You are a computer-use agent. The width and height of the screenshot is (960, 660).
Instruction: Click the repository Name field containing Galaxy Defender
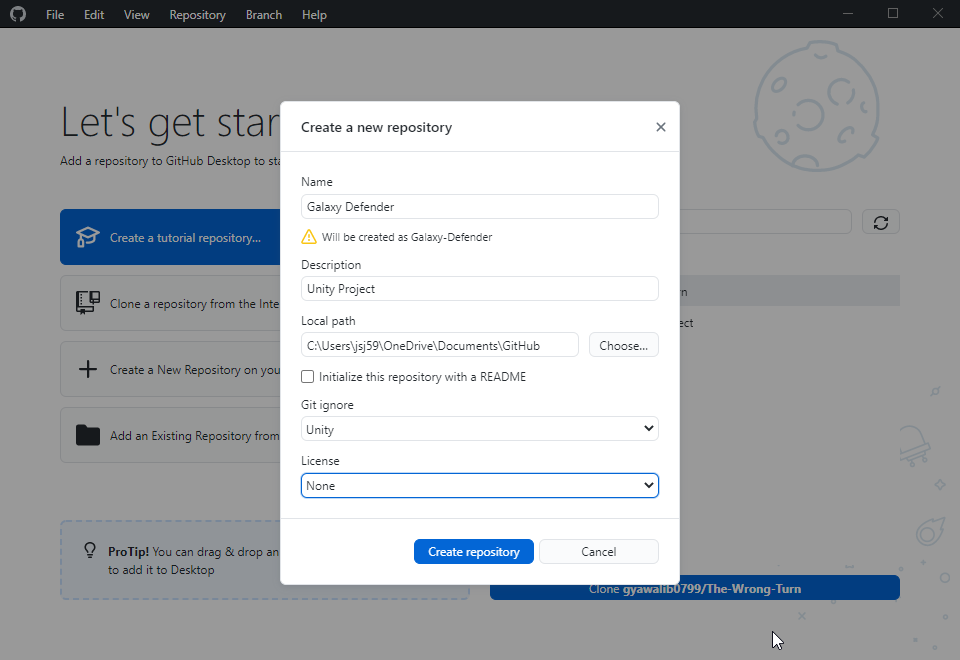click(x=479, y=206)
